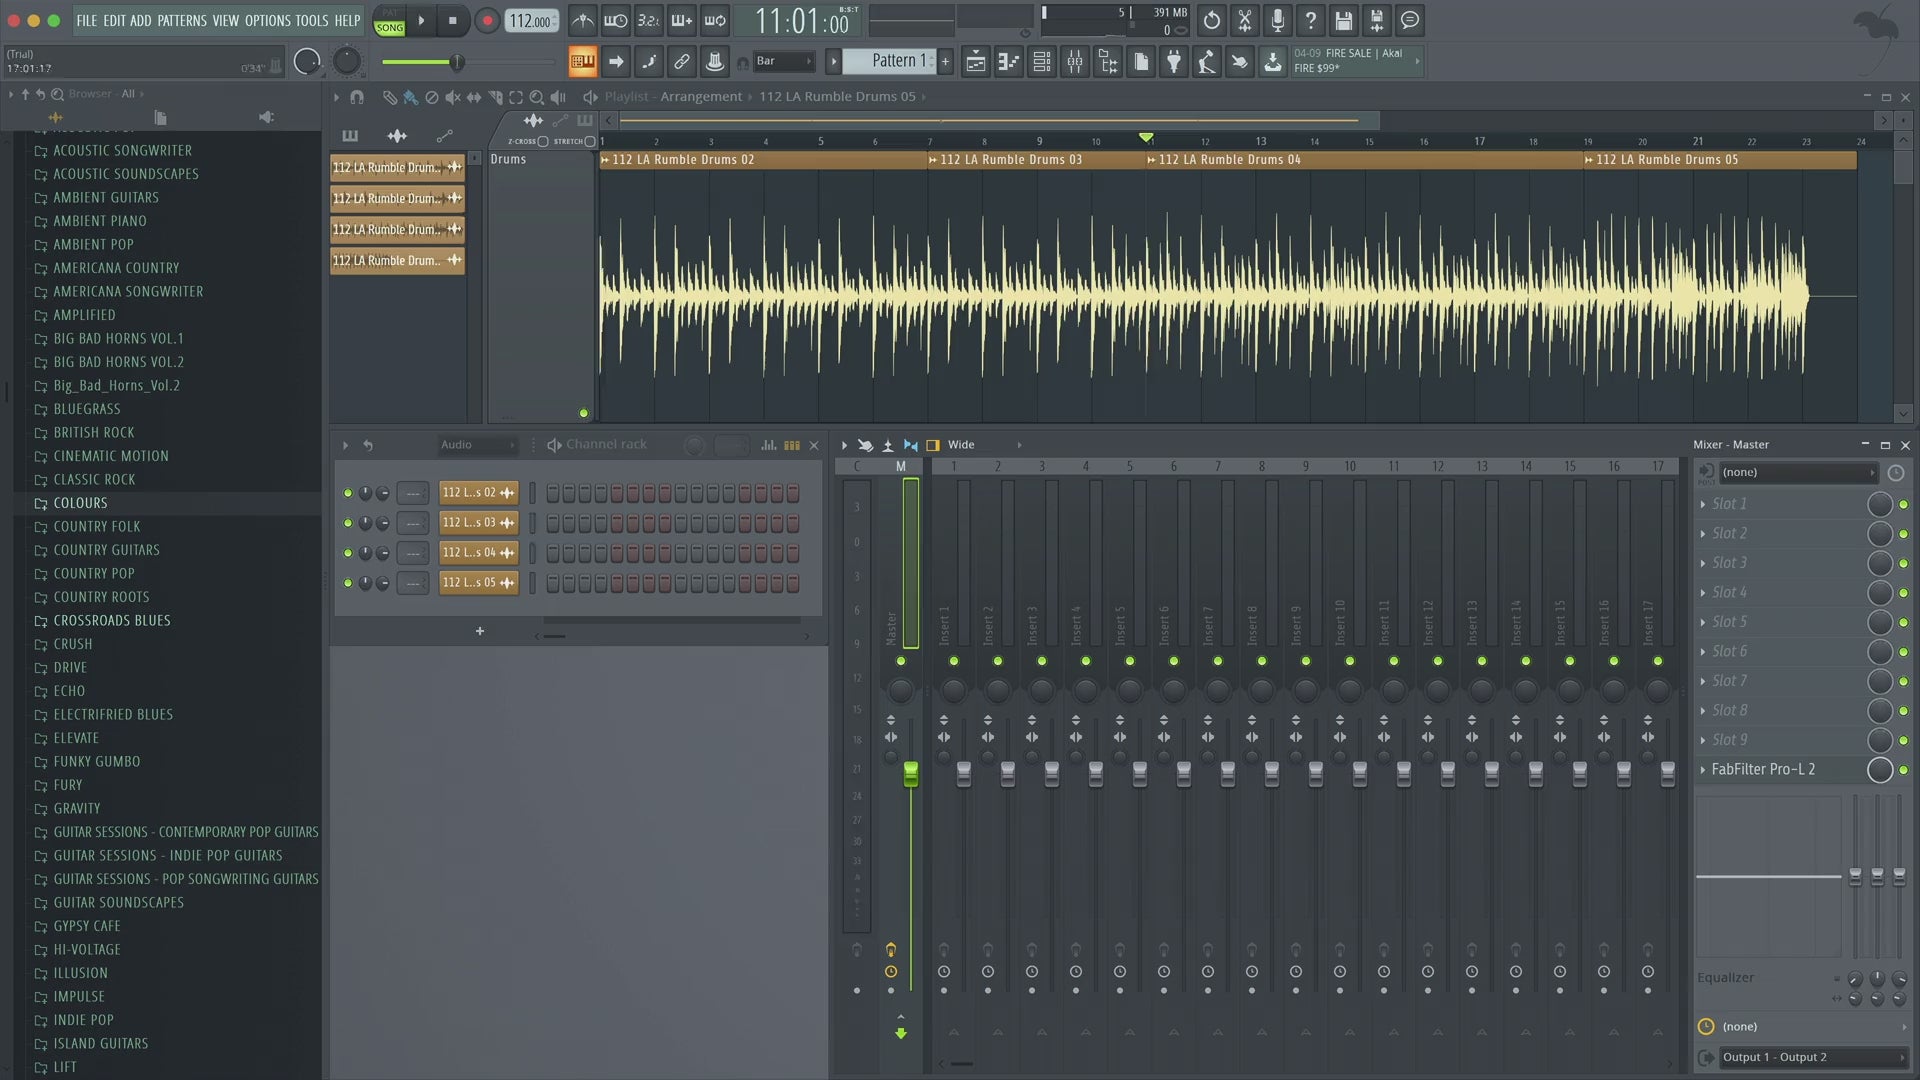Screen dimensions: 1920x1080
Task: Open the Bar snap dropdown
Action: point(785,62)
